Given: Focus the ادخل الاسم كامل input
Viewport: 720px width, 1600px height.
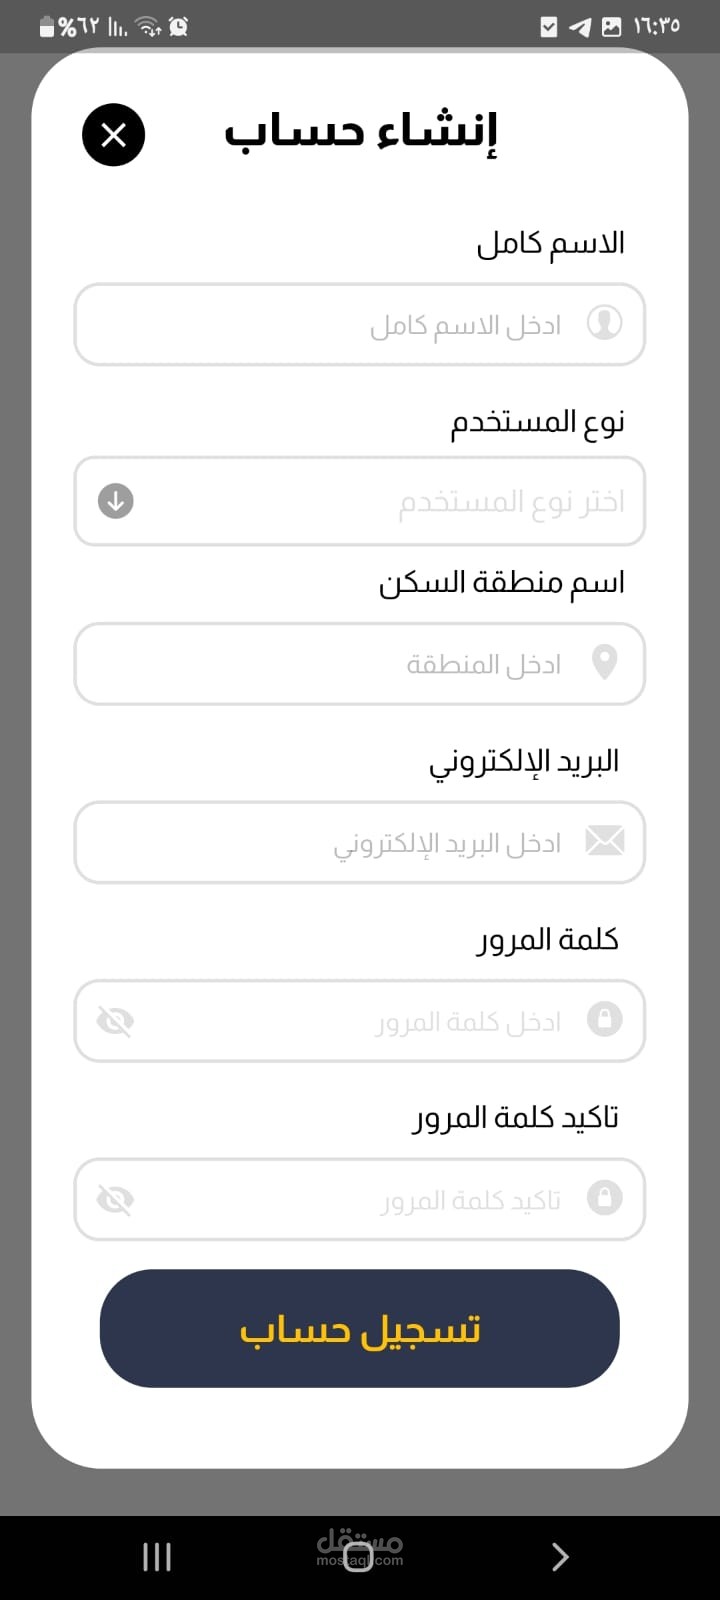Looking at the screenshot, I should click(x=400, y=325).
